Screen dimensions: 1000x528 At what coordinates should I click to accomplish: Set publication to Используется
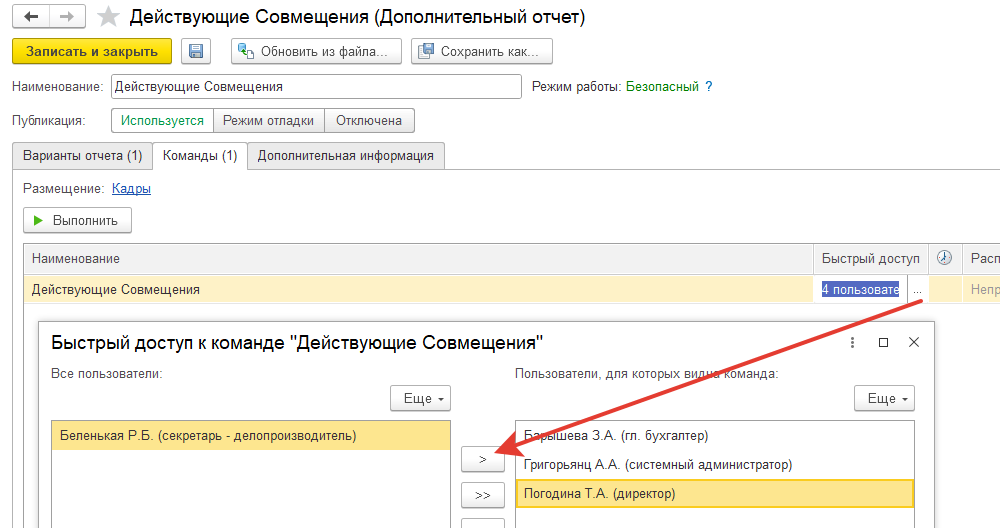(163, 121)
